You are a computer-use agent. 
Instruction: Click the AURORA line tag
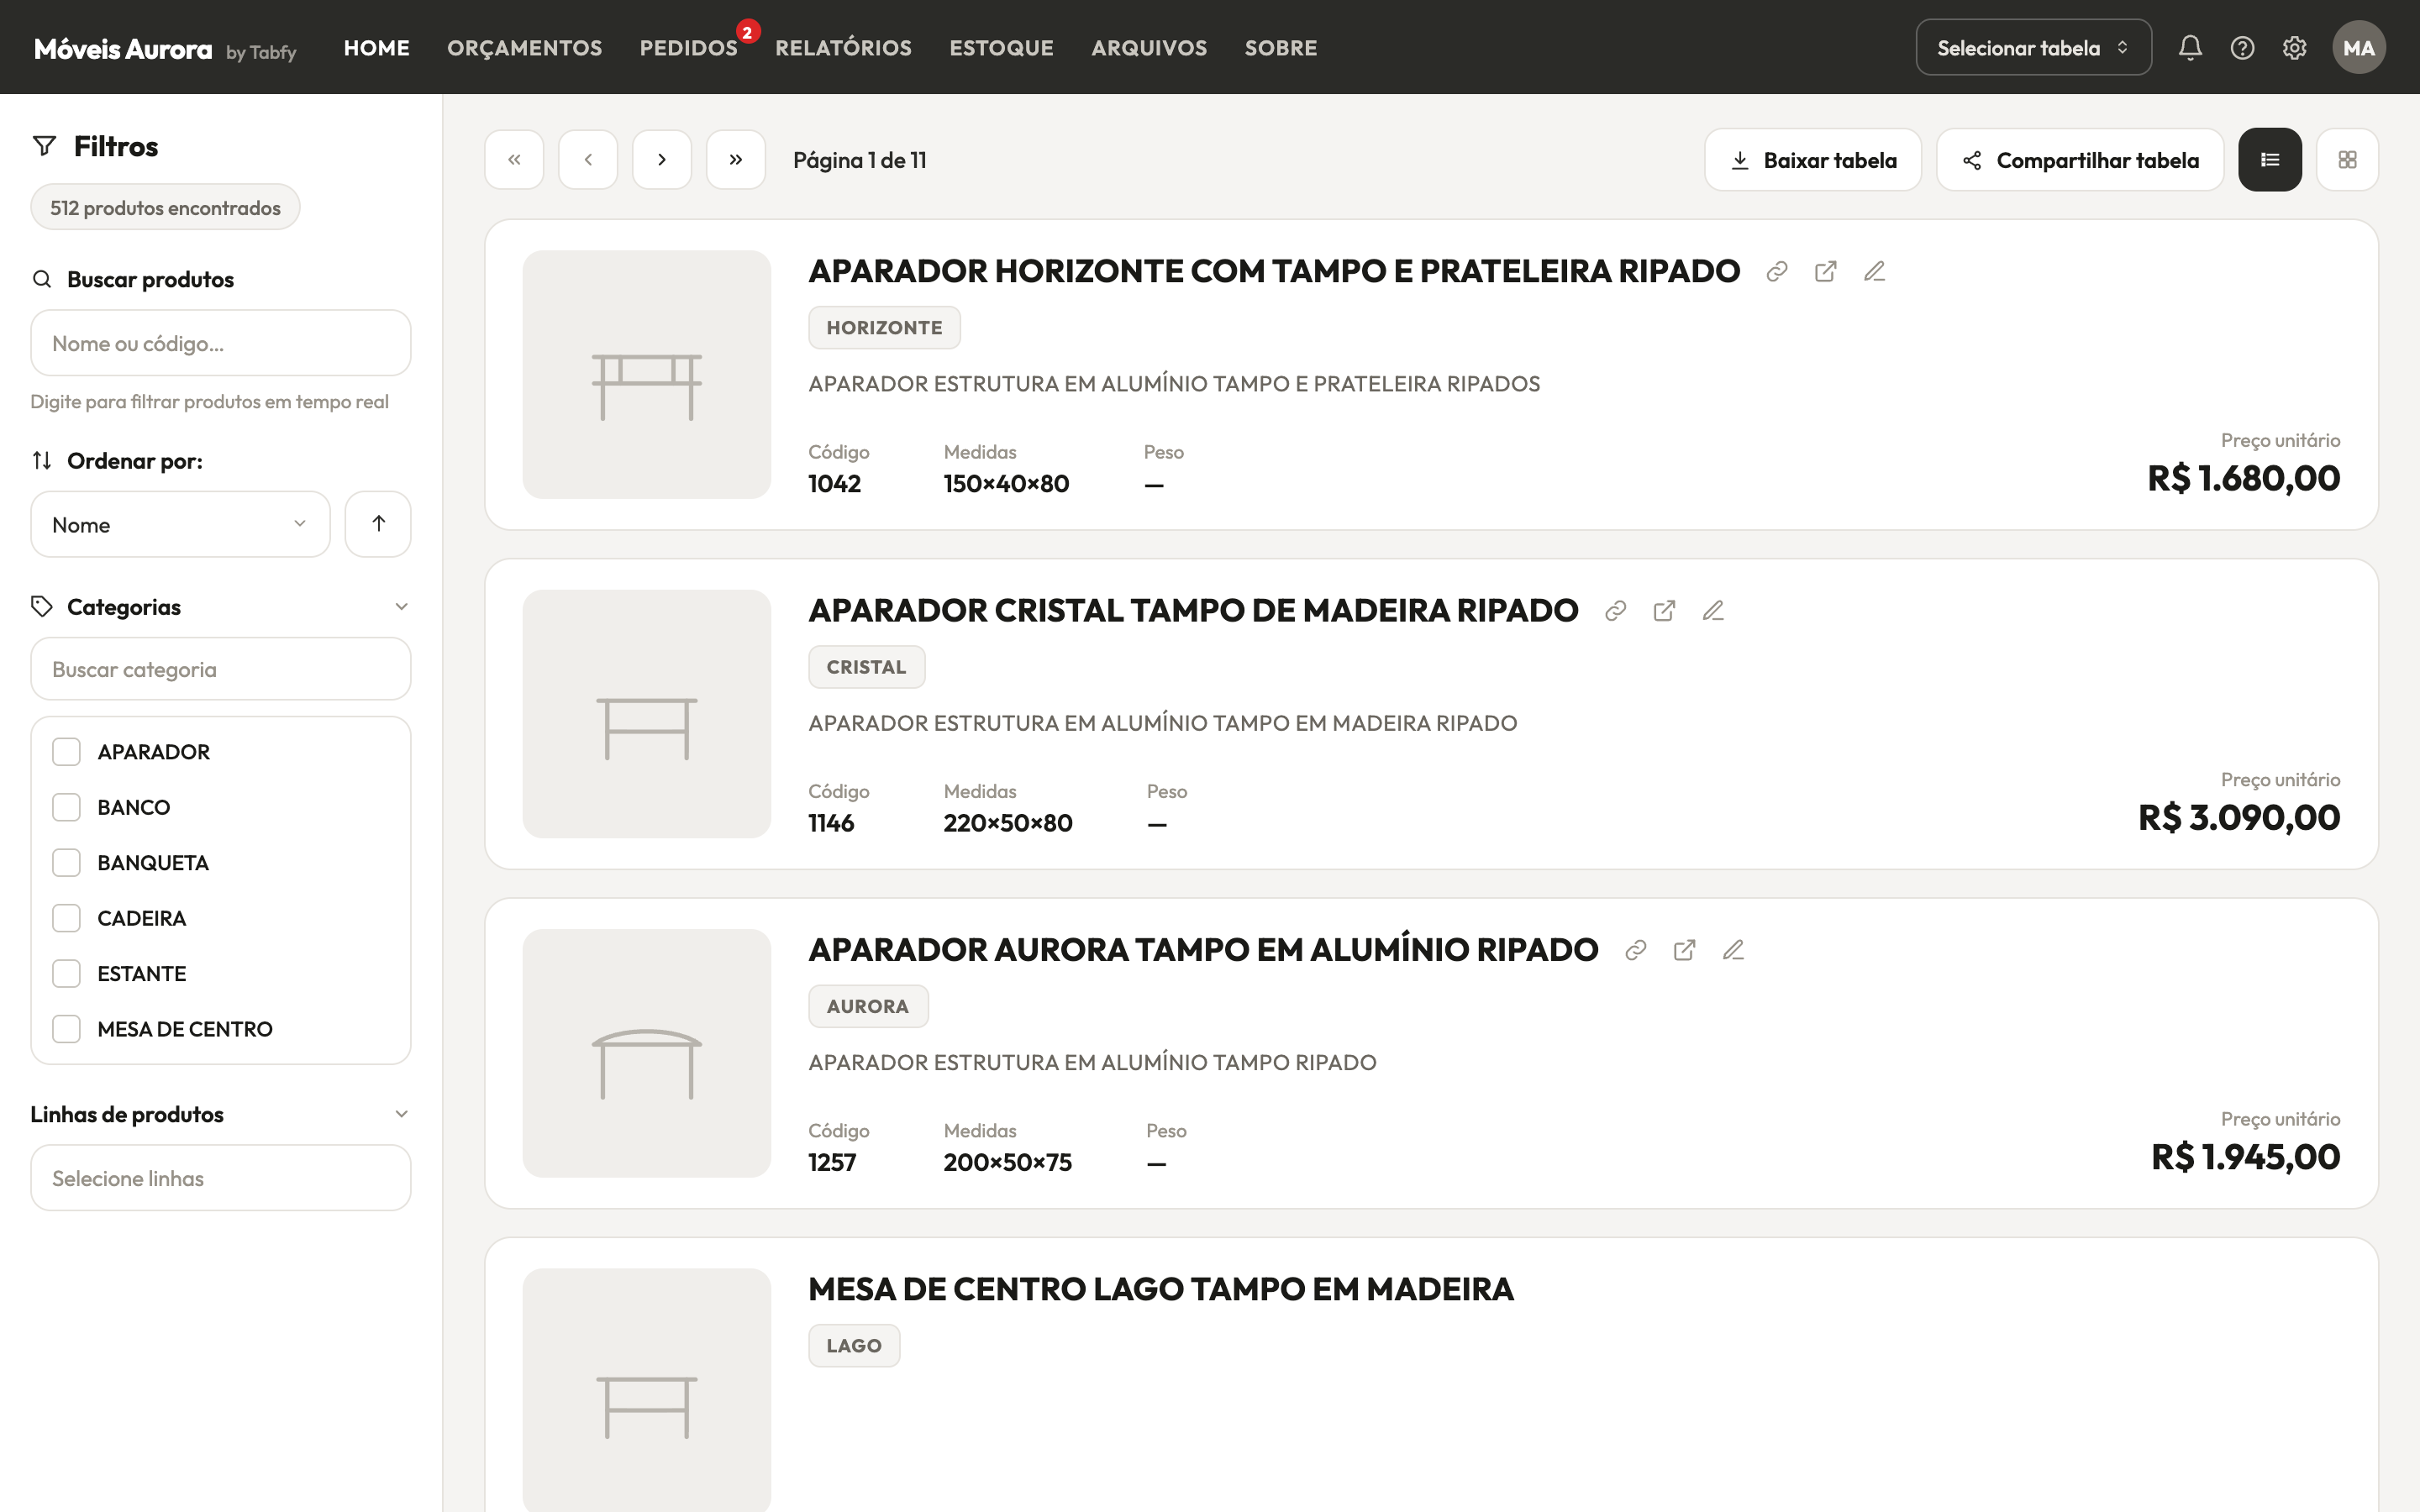pos(868,1006)
